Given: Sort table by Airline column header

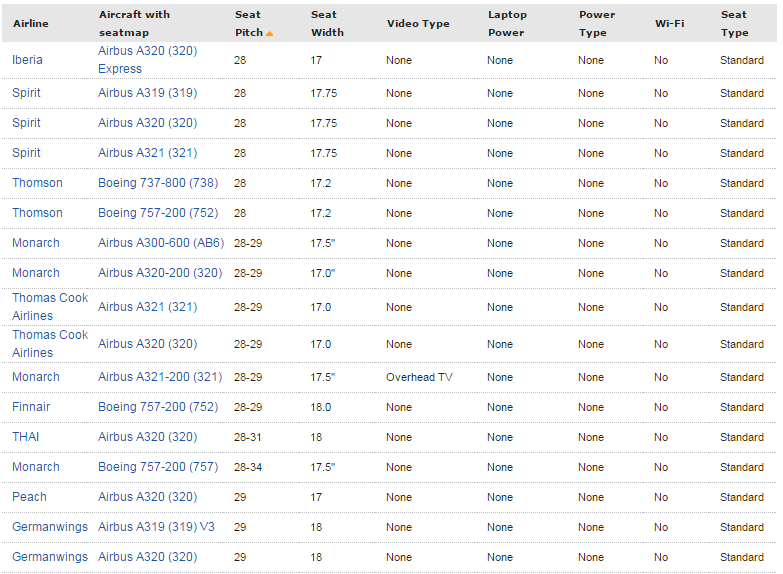Looking at the screenshot, I should (30, 23).
